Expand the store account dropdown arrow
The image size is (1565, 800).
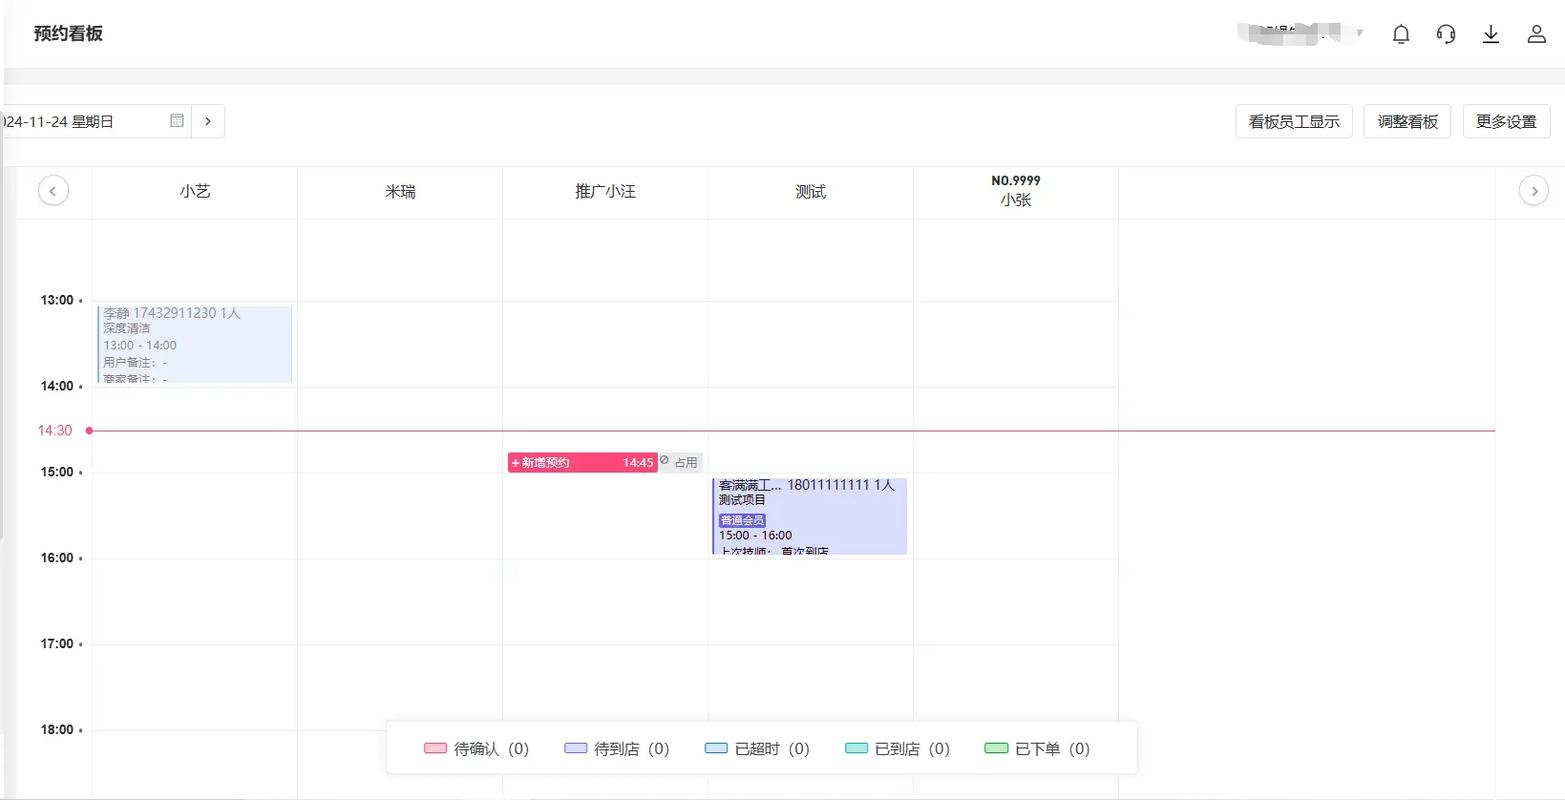pyautogui.click(x=1360, y=34)
